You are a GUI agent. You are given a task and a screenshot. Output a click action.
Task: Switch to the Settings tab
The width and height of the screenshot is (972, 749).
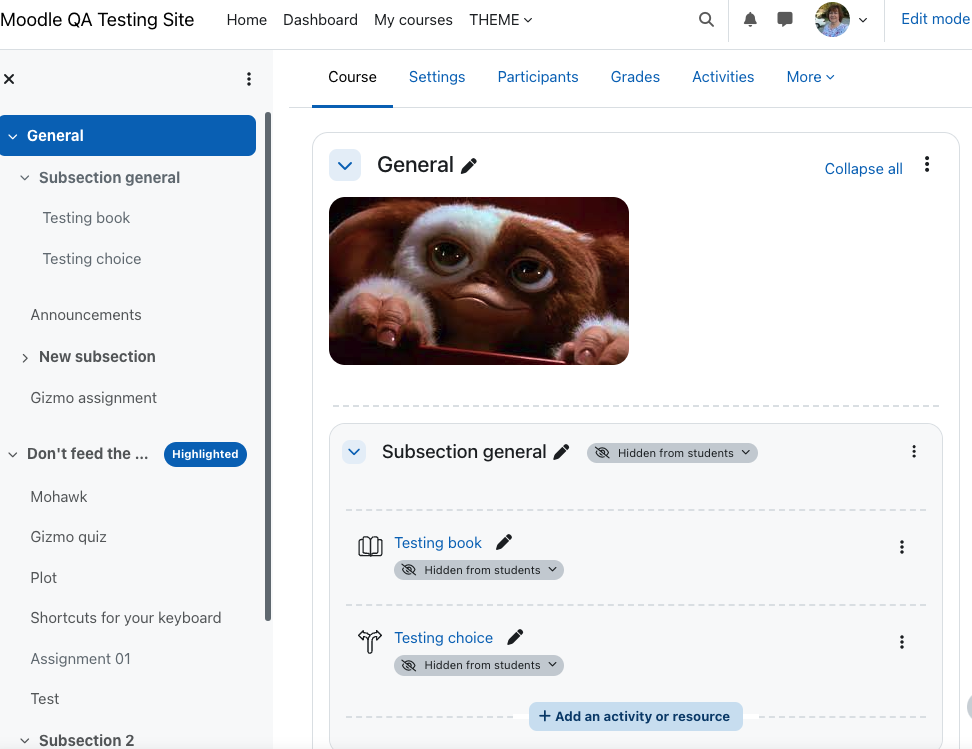click(x=436, y=77)
